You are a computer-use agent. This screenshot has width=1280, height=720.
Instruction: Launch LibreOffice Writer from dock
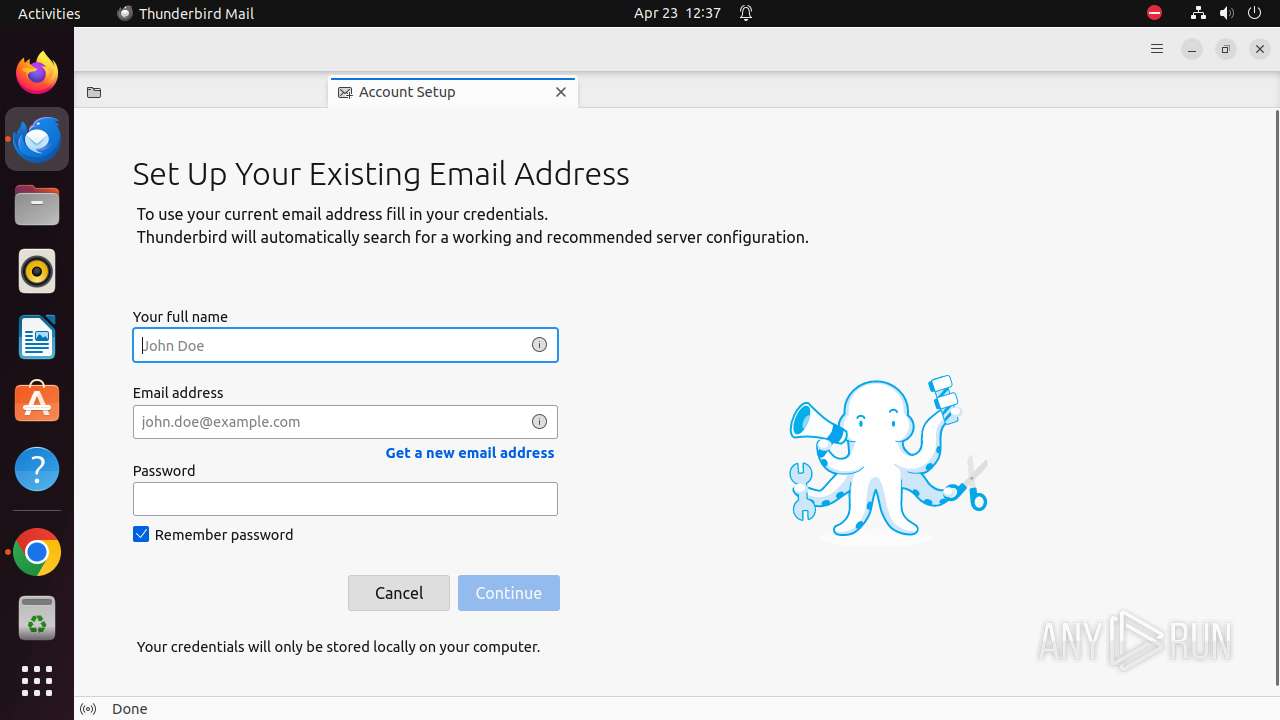pos(37,337)
